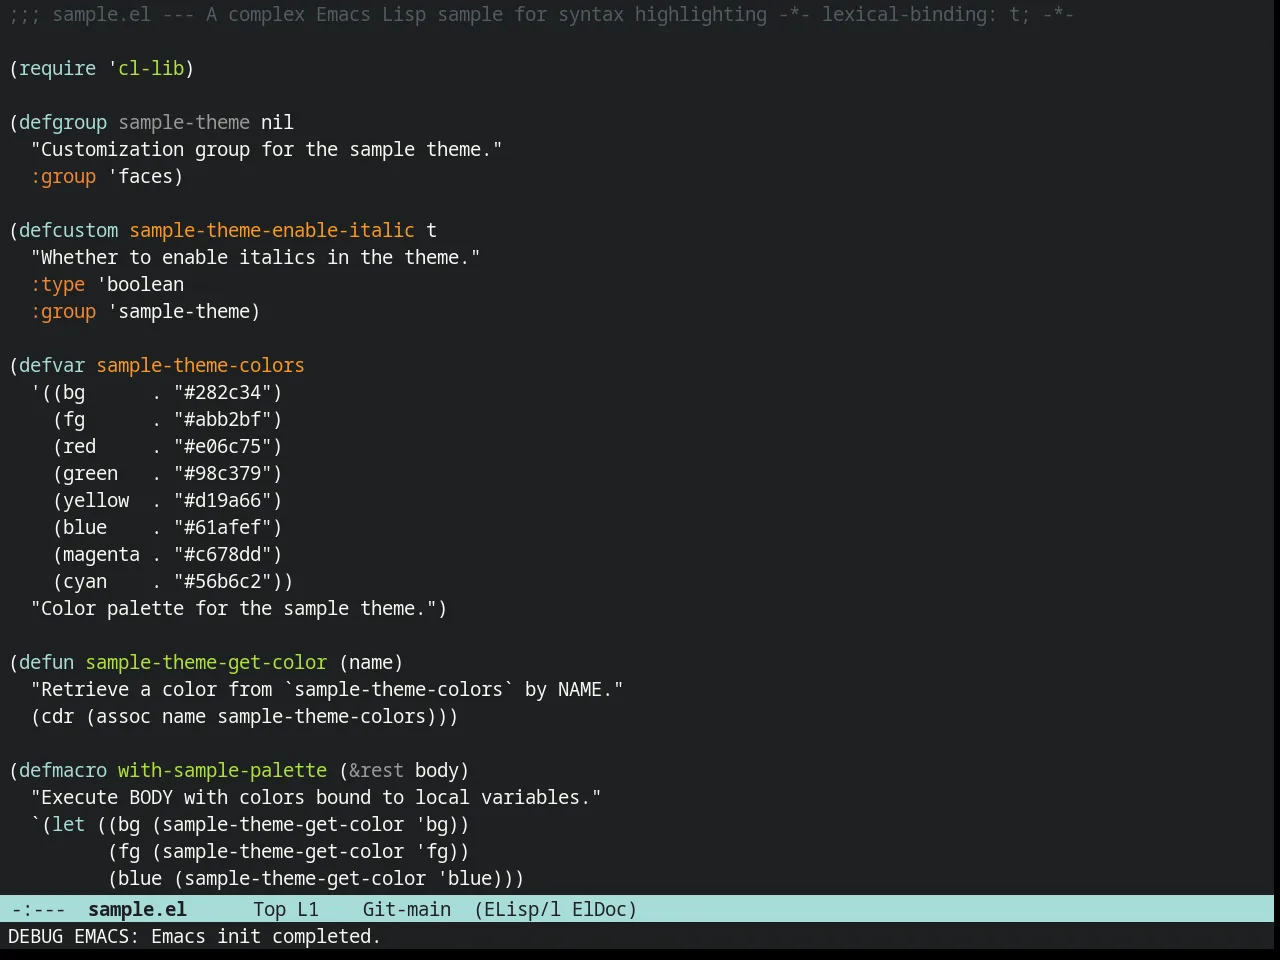Click 'sample-theme-get-color' function name after defun
Screen dimensions: 1280x960
pyautogui.click(x=206, y=662)
